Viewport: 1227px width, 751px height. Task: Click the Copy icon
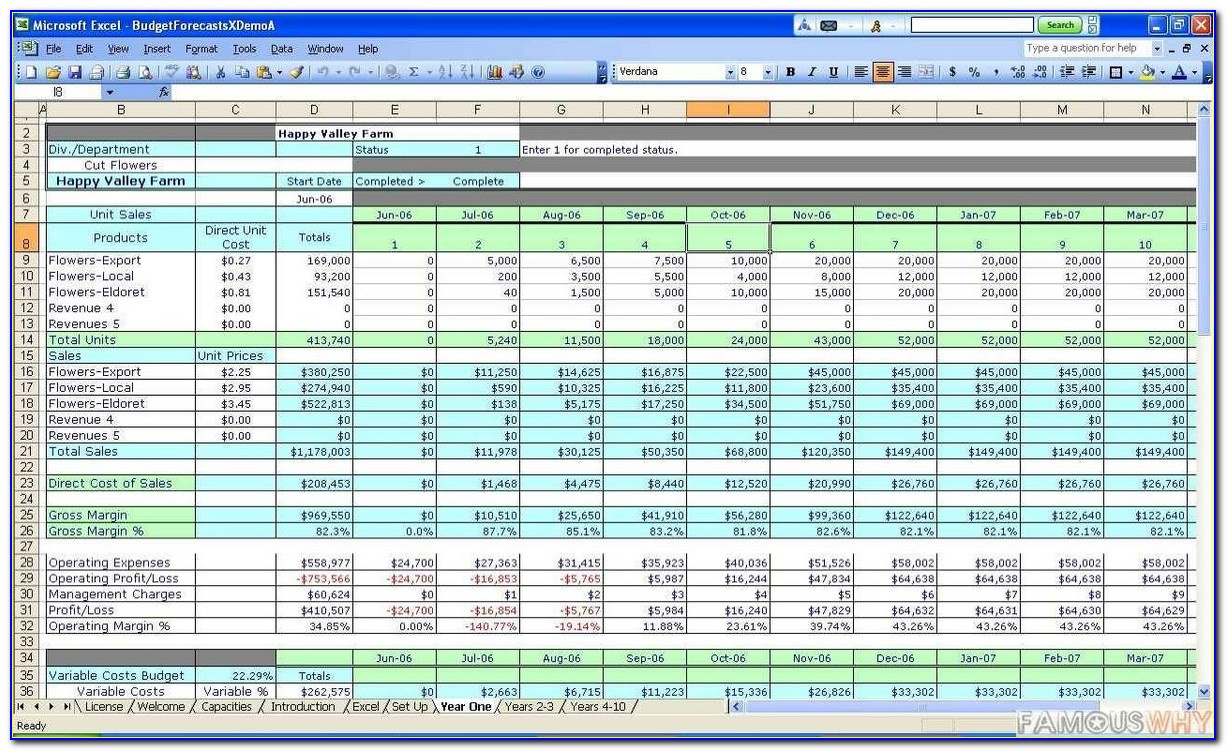coord(243,72)
